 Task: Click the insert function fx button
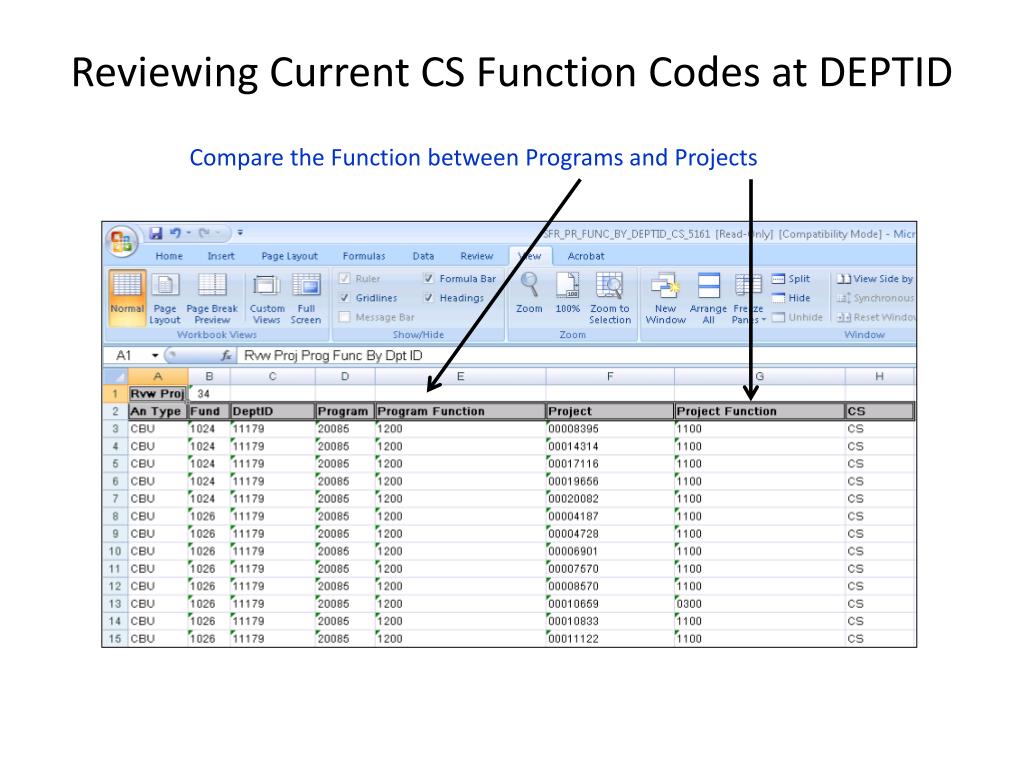226,356
